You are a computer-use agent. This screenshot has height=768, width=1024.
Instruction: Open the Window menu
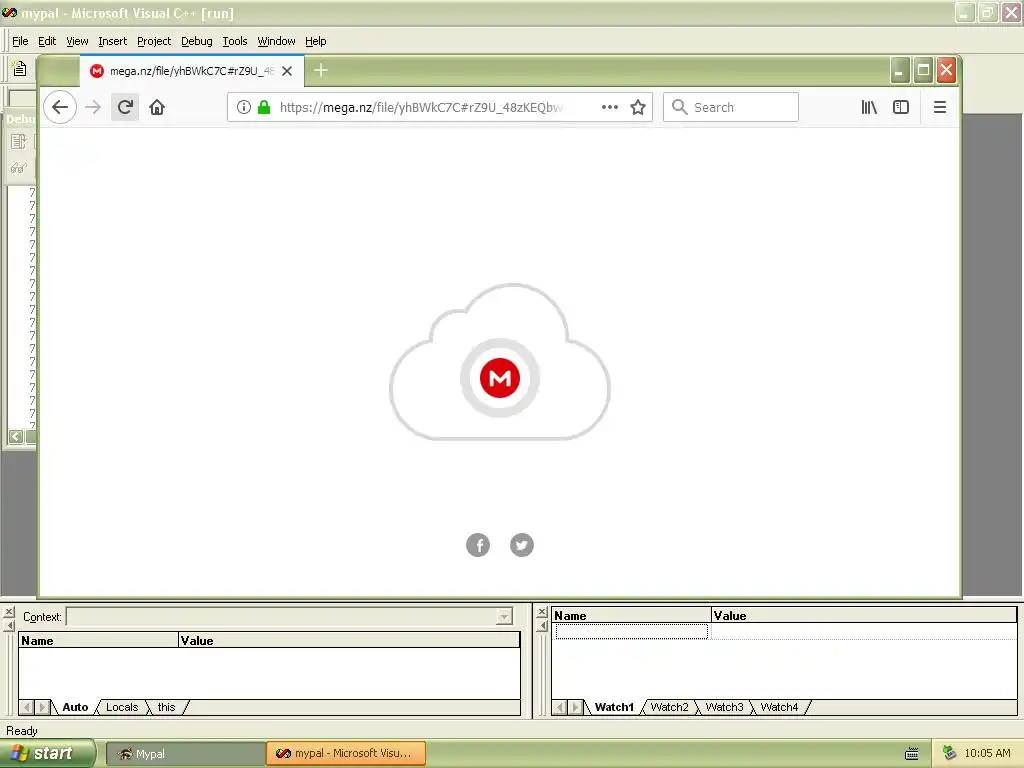(276, 41)
